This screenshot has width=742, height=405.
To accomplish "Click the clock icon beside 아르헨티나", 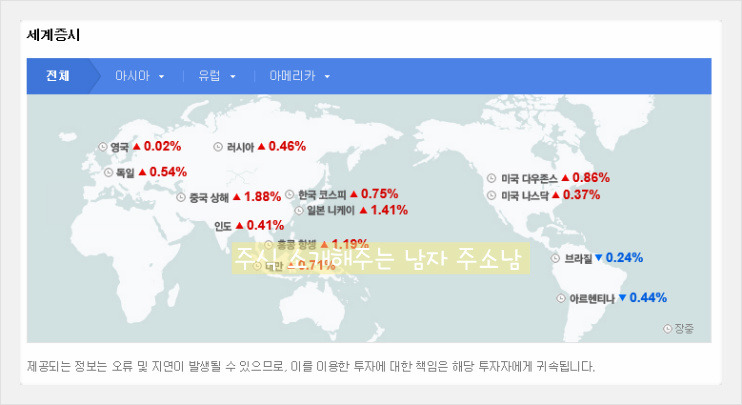I will [562, 298].
